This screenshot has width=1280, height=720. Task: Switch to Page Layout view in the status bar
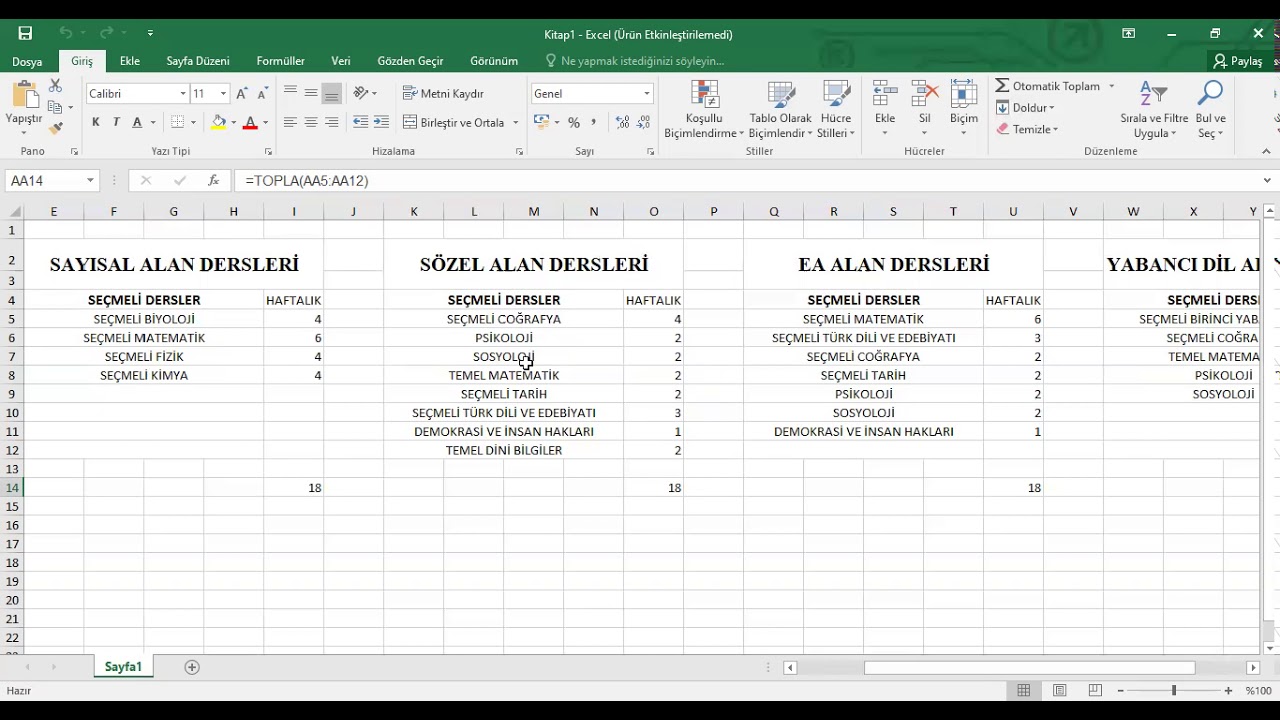[x=1059, y=690]
